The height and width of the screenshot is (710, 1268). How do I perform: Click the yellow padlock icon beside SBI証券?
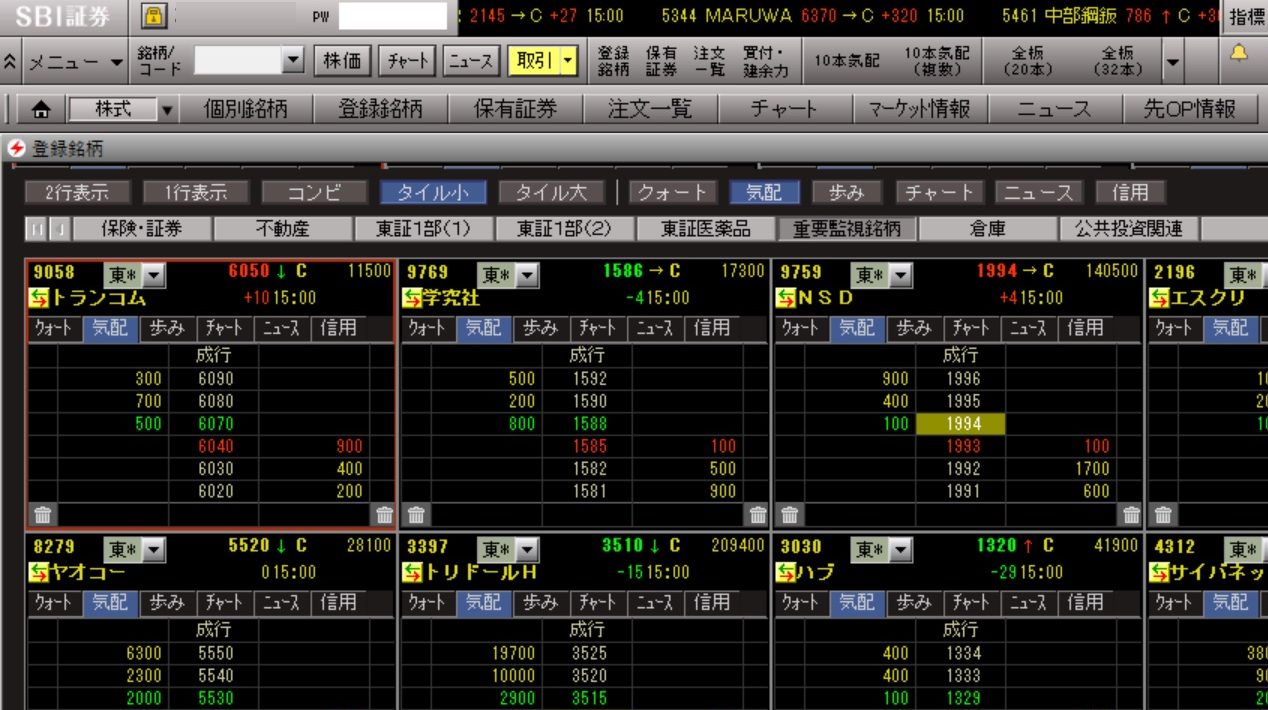153,15
